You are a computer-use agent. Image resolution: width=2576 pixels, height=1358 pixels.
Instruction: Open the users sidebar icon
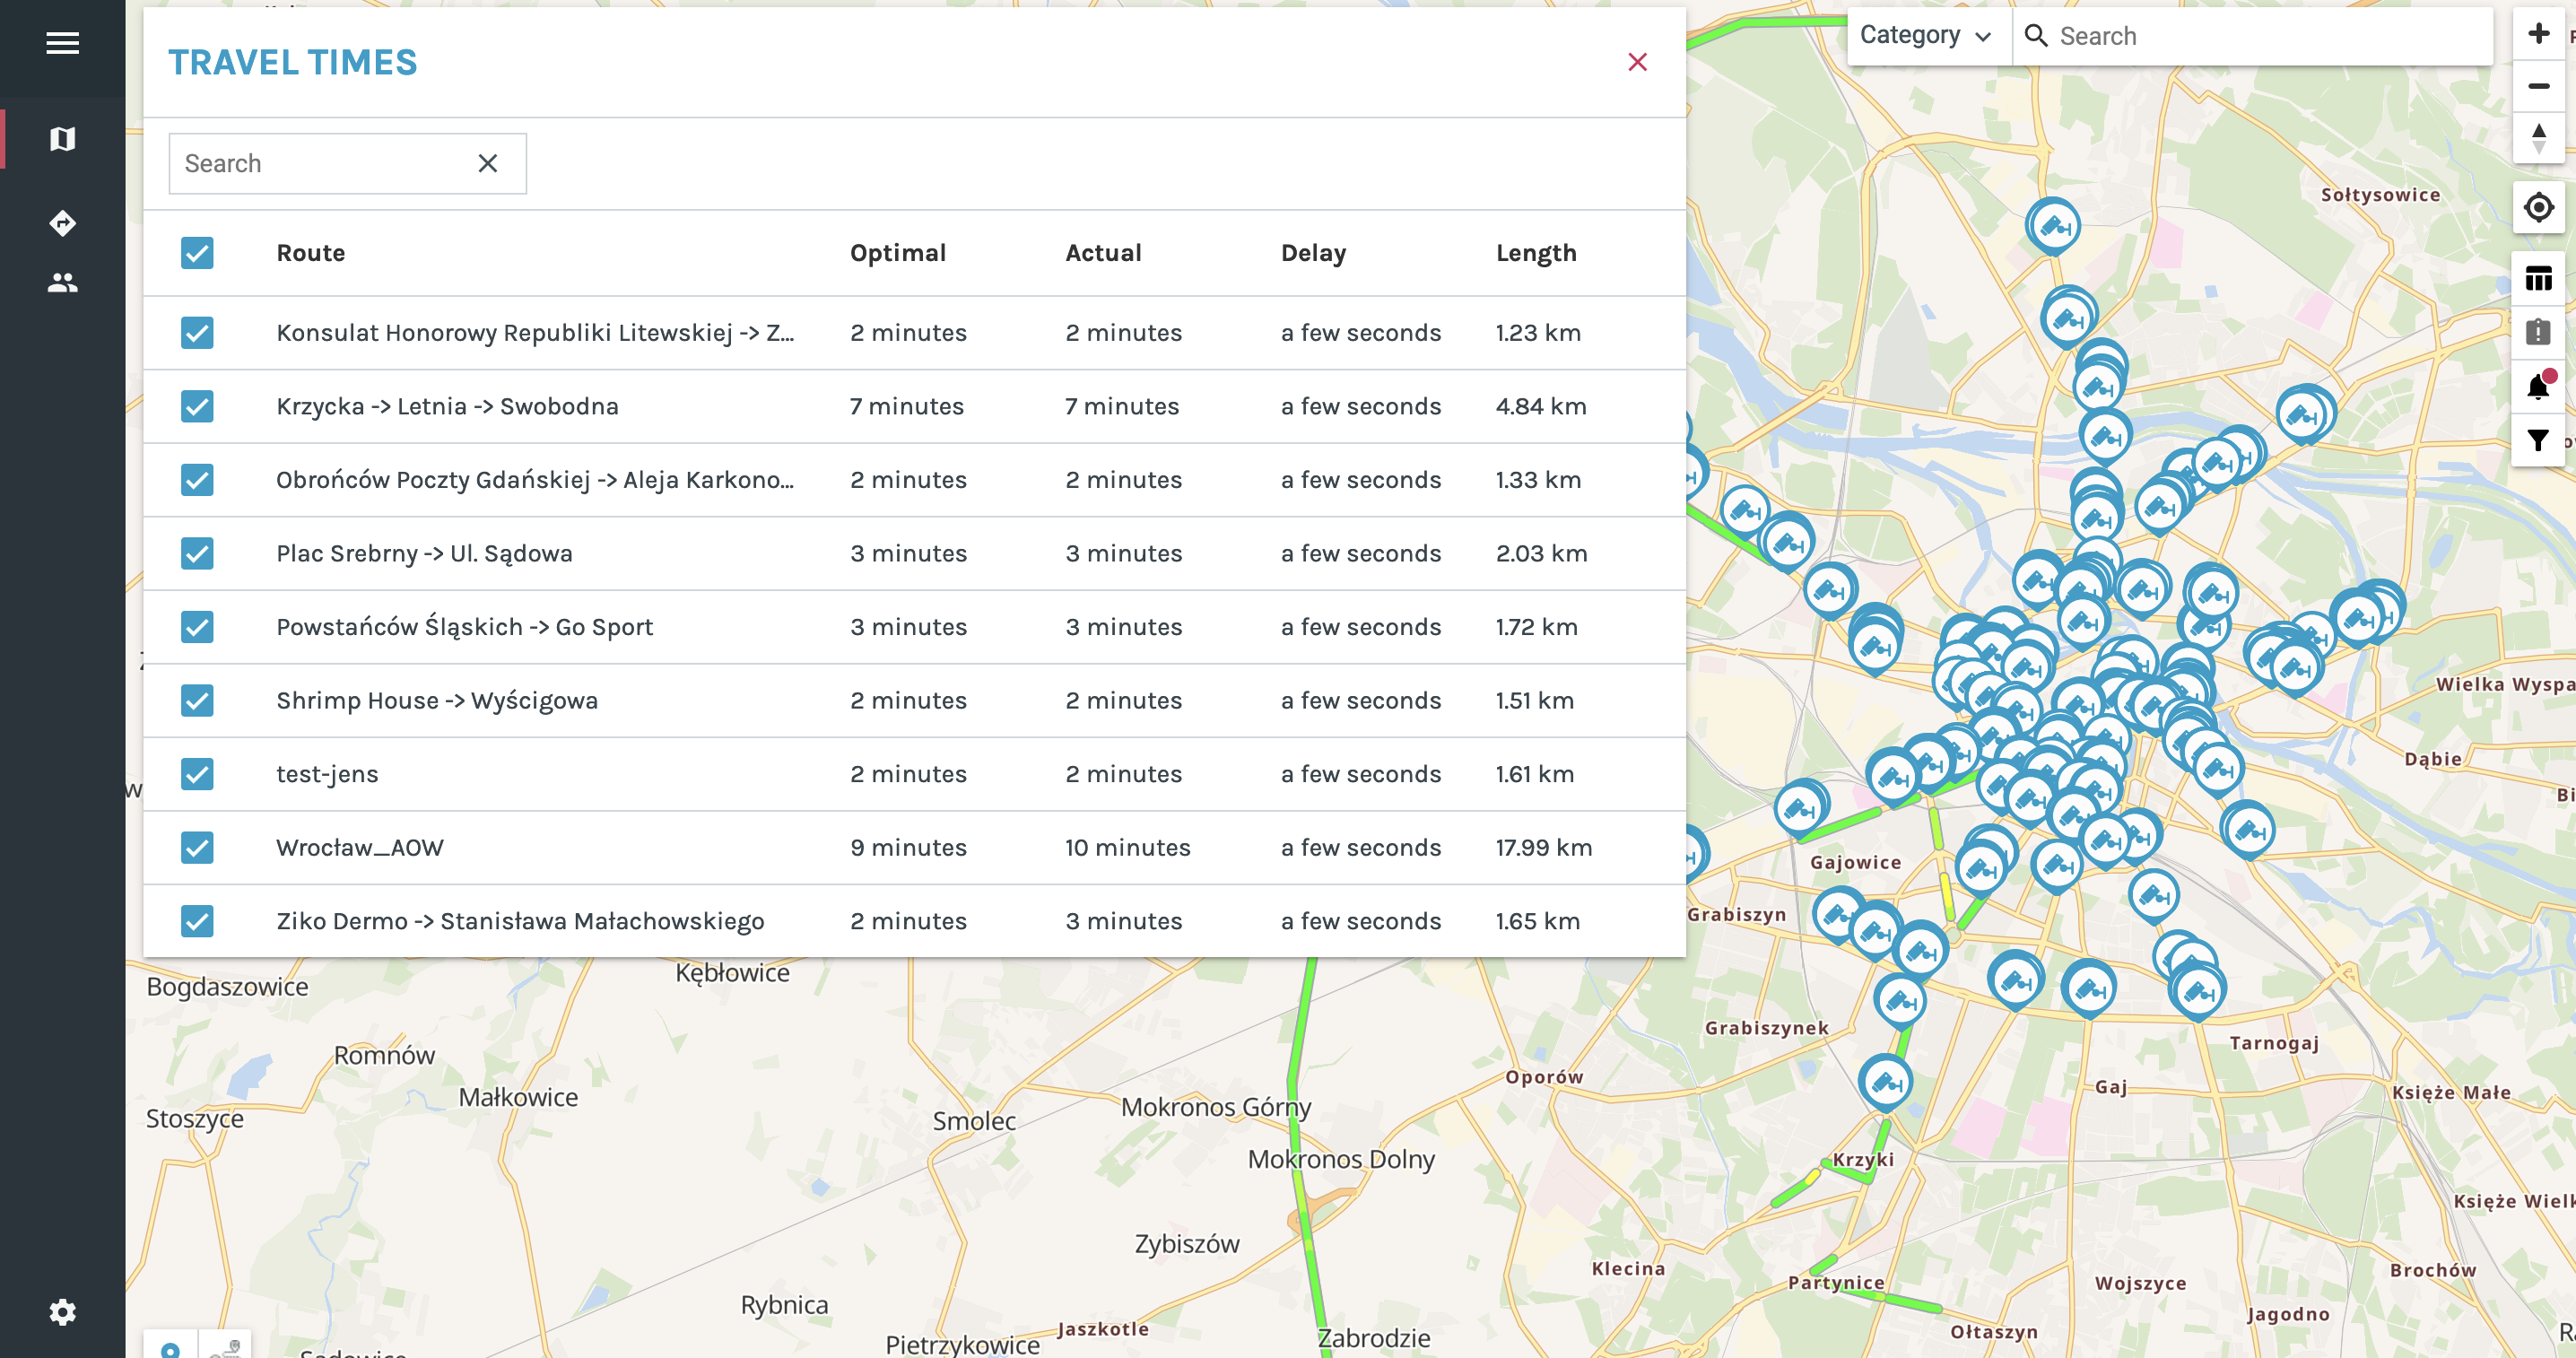tap(62, 283)
